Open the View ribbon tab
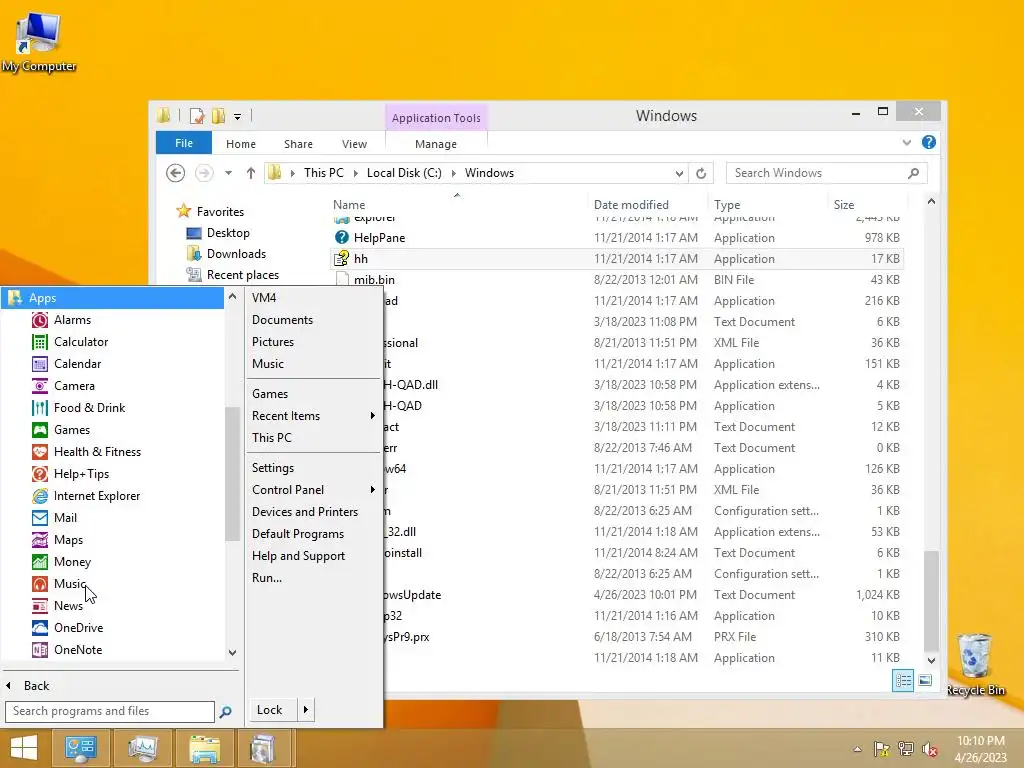Viewport: 1024px width, 768px height. 354,144
